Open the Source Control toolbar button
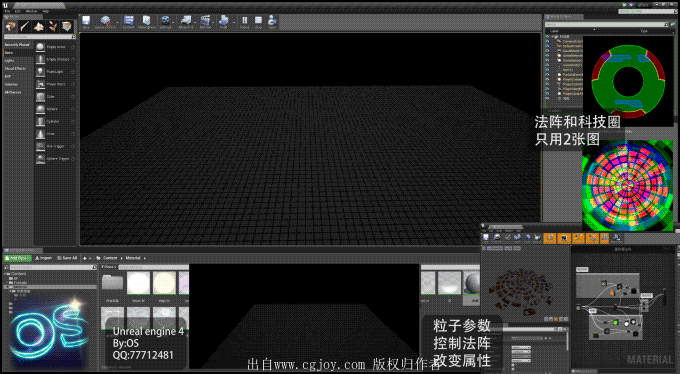The width and height of the screenshot is (680, 374). (105, 20)
